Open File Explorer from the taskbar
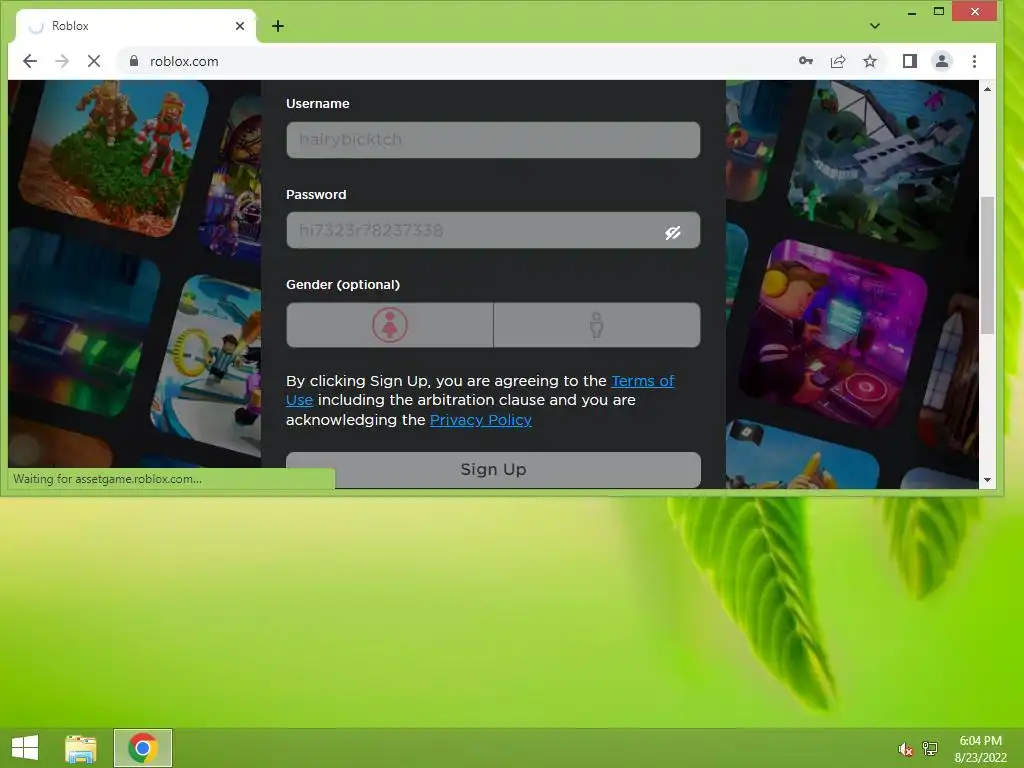Screen dimensions: 1024x768 click(81, 748)
